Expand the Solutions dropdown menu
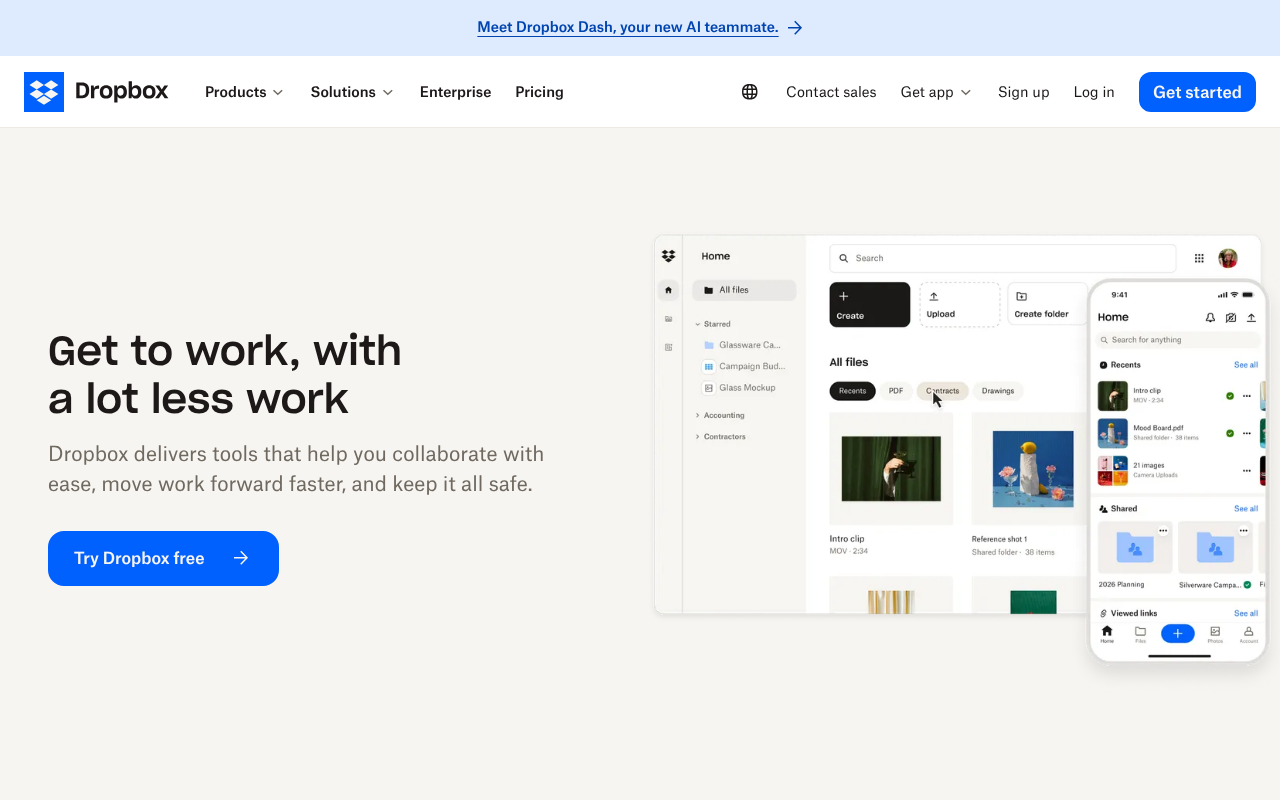 pyautogui.click(x=352, y=92)
